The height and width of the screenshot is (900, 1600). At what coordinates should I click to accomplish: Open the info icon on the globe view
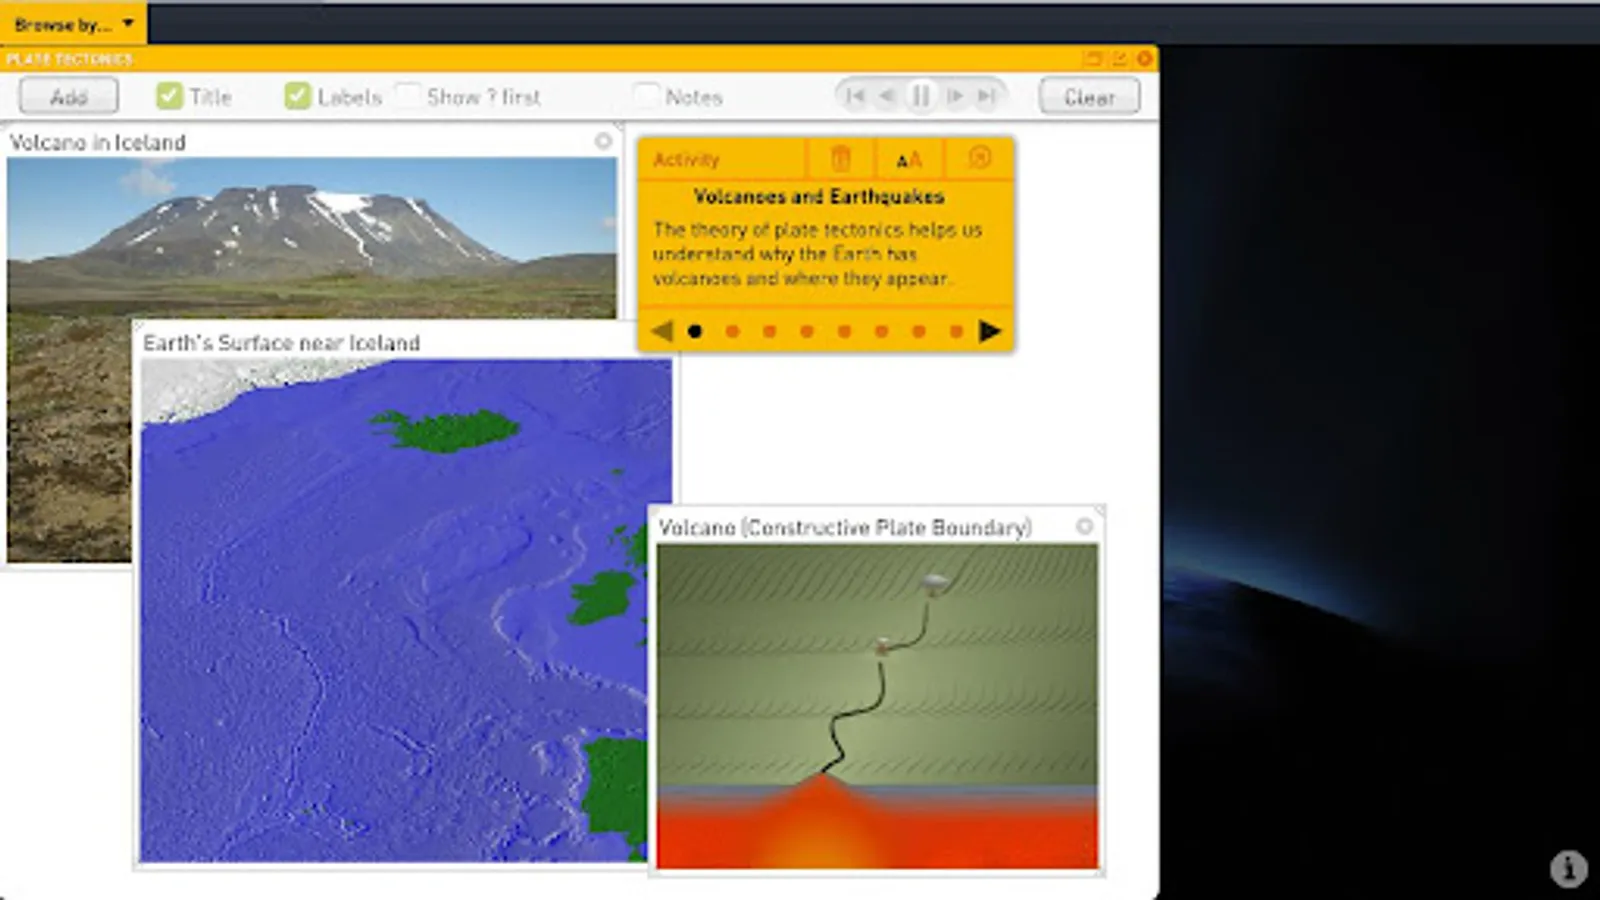[x=1568, y=868]
